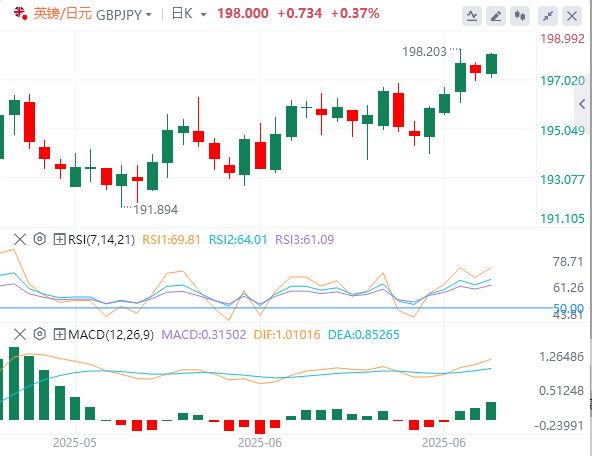
Task: Select the 英镑/日元 pair name
Action: pos(63,14)
